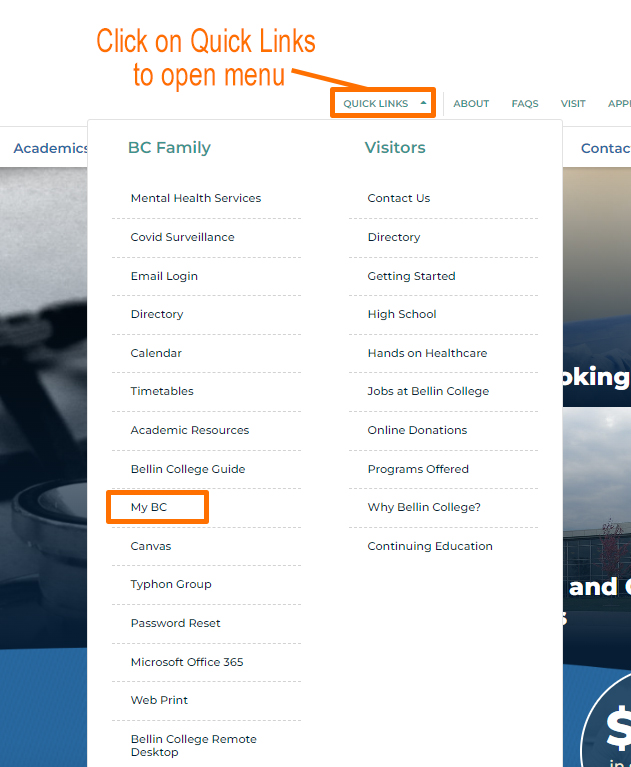Open the Web Print link
631x767 pixels.
pos(159,700)
